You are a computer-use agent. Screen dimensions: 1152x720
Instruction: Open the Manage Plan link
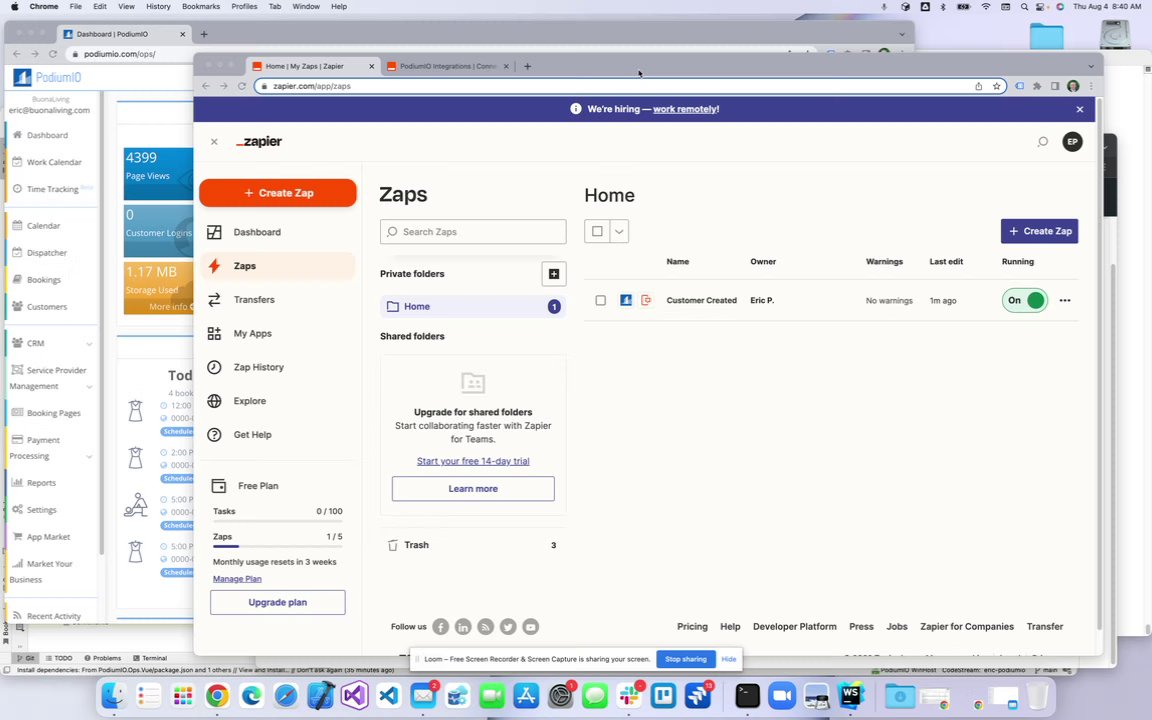pyautogui.click(x=237, y=579)
